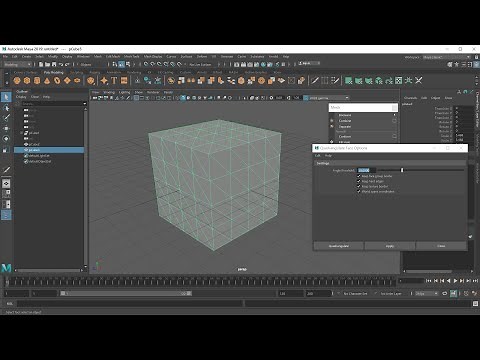Open the Modeling menu set dropdown

(x=18, y=64)
